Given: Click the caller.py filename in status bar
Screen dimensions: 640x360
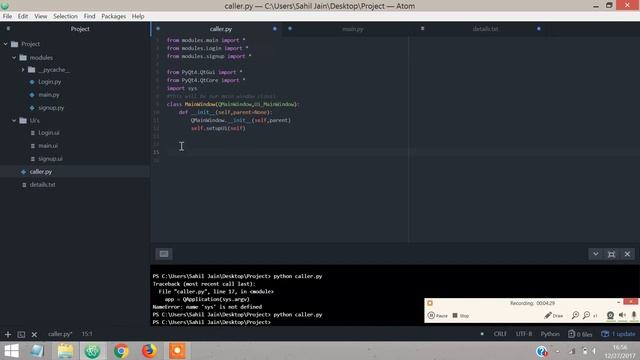Looking at the screenshot, I should pyautogui.click(x=60, y=334).
